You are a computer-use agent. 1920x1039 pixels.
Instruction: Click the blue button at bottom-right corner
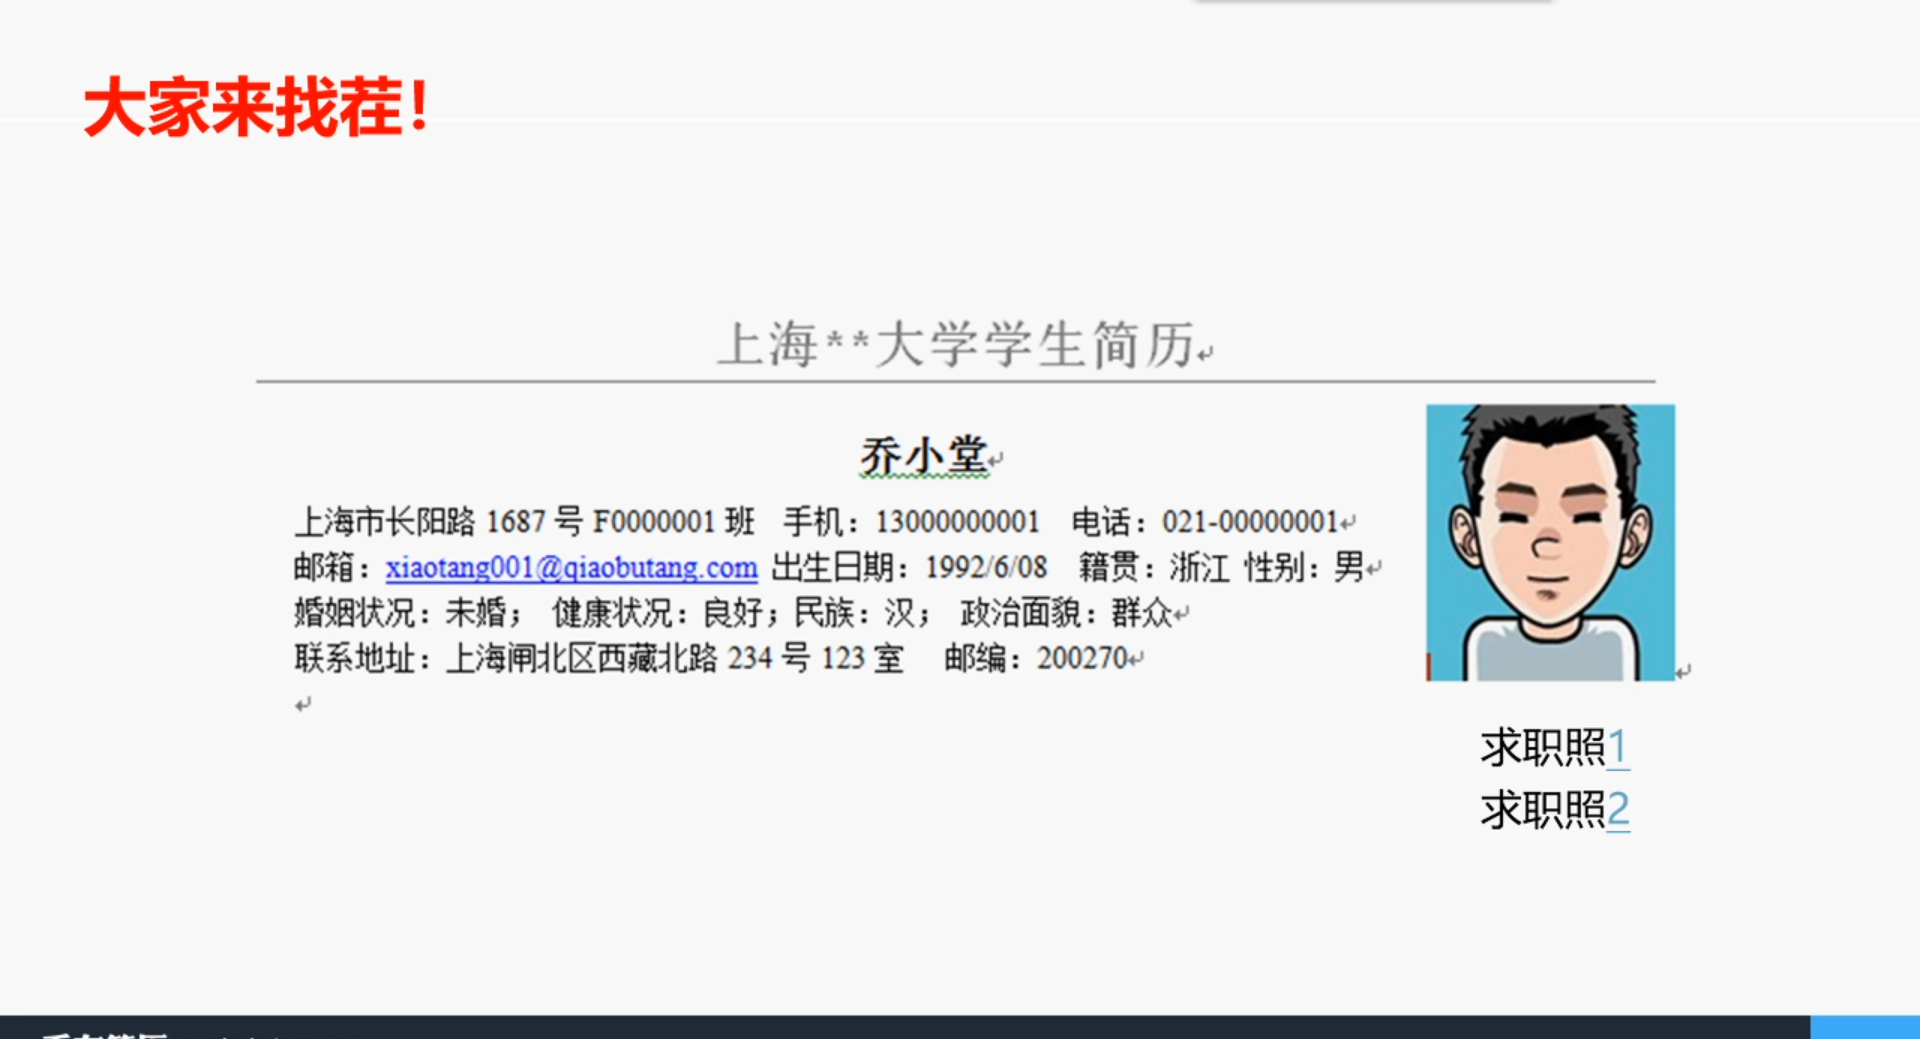click(1864, 1028)
